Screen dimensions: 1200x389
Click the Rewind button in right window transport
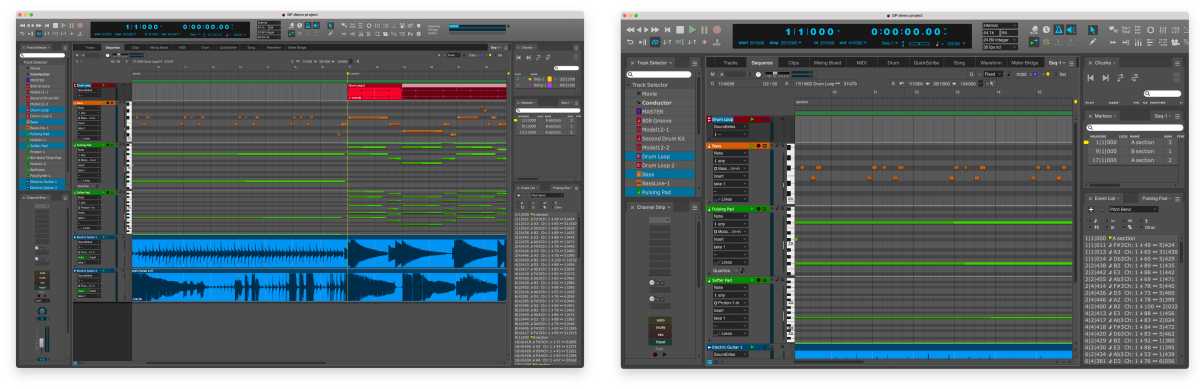(631, 30)
